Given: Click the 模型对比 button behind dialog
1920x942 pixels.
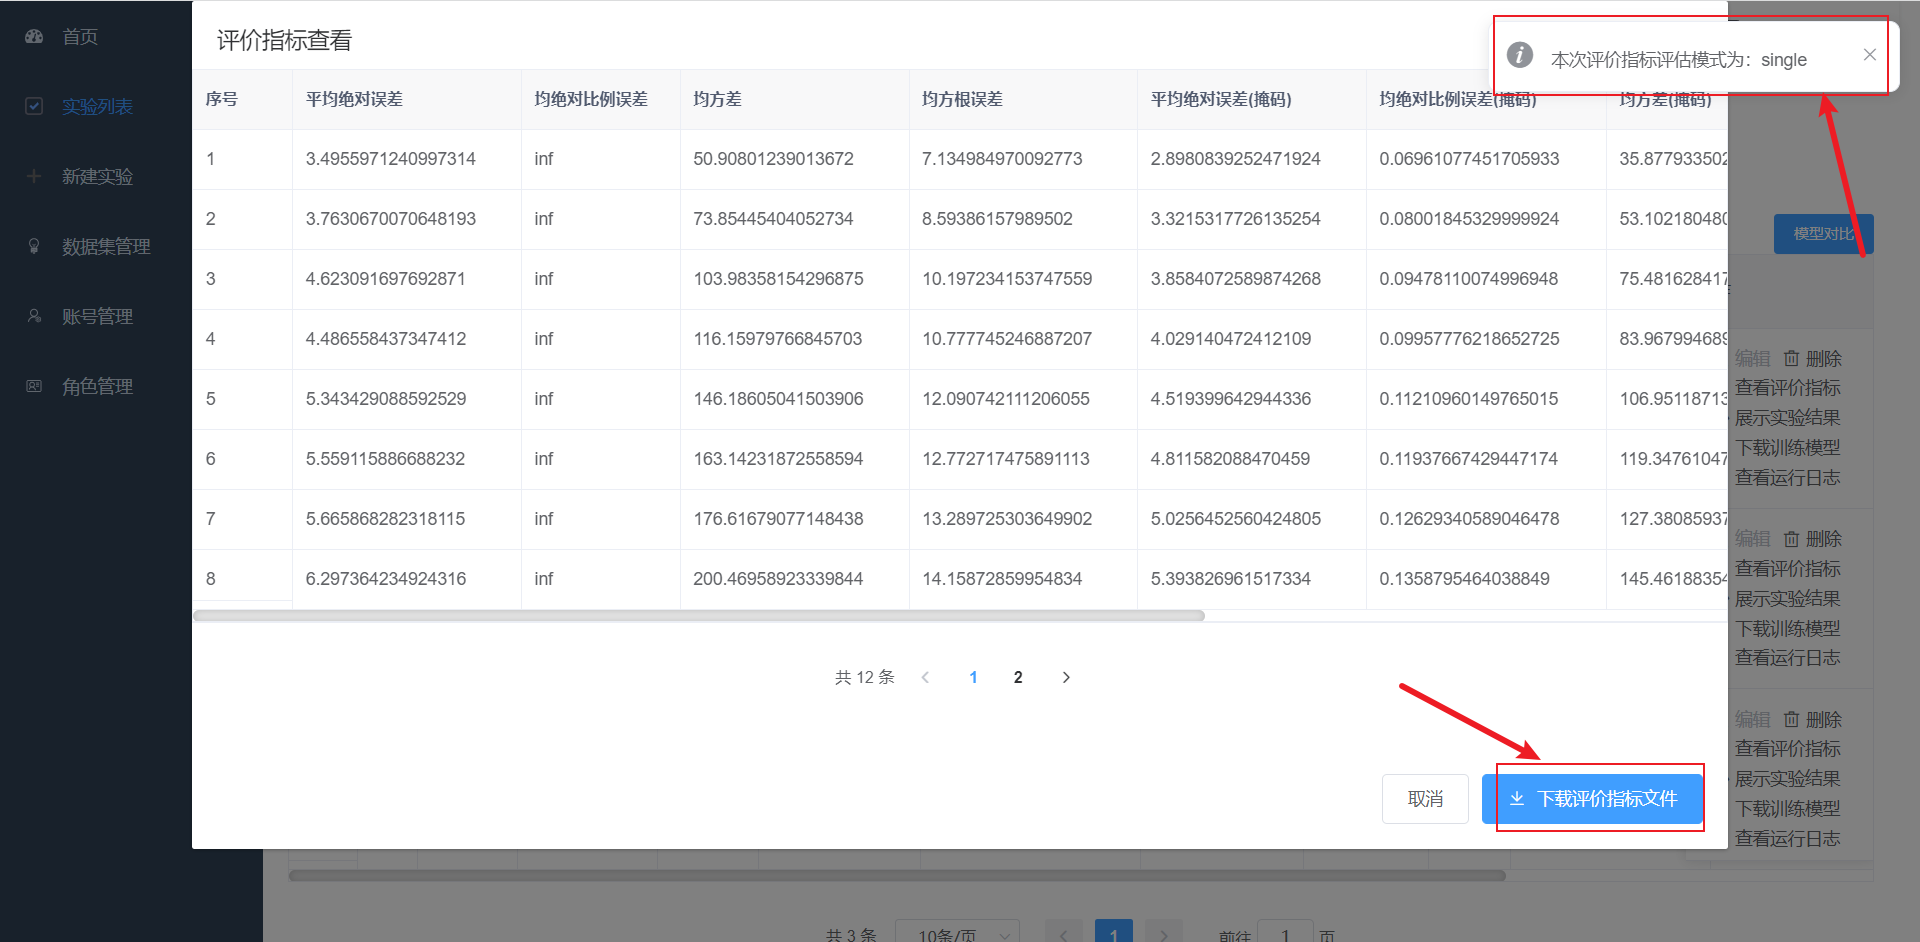Looking at the screenshot, I should coord(1823,234).
